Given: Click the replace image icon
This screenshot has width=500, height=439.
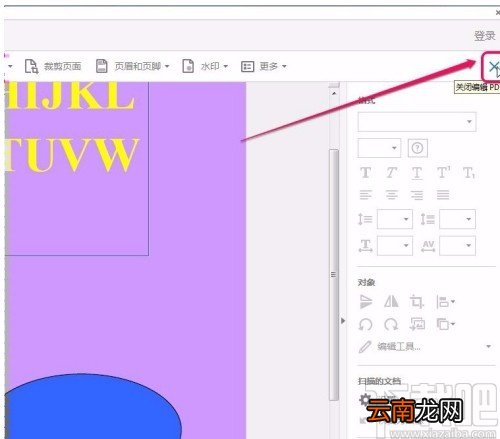Looking at the screenshot, I should coord(417,324).
